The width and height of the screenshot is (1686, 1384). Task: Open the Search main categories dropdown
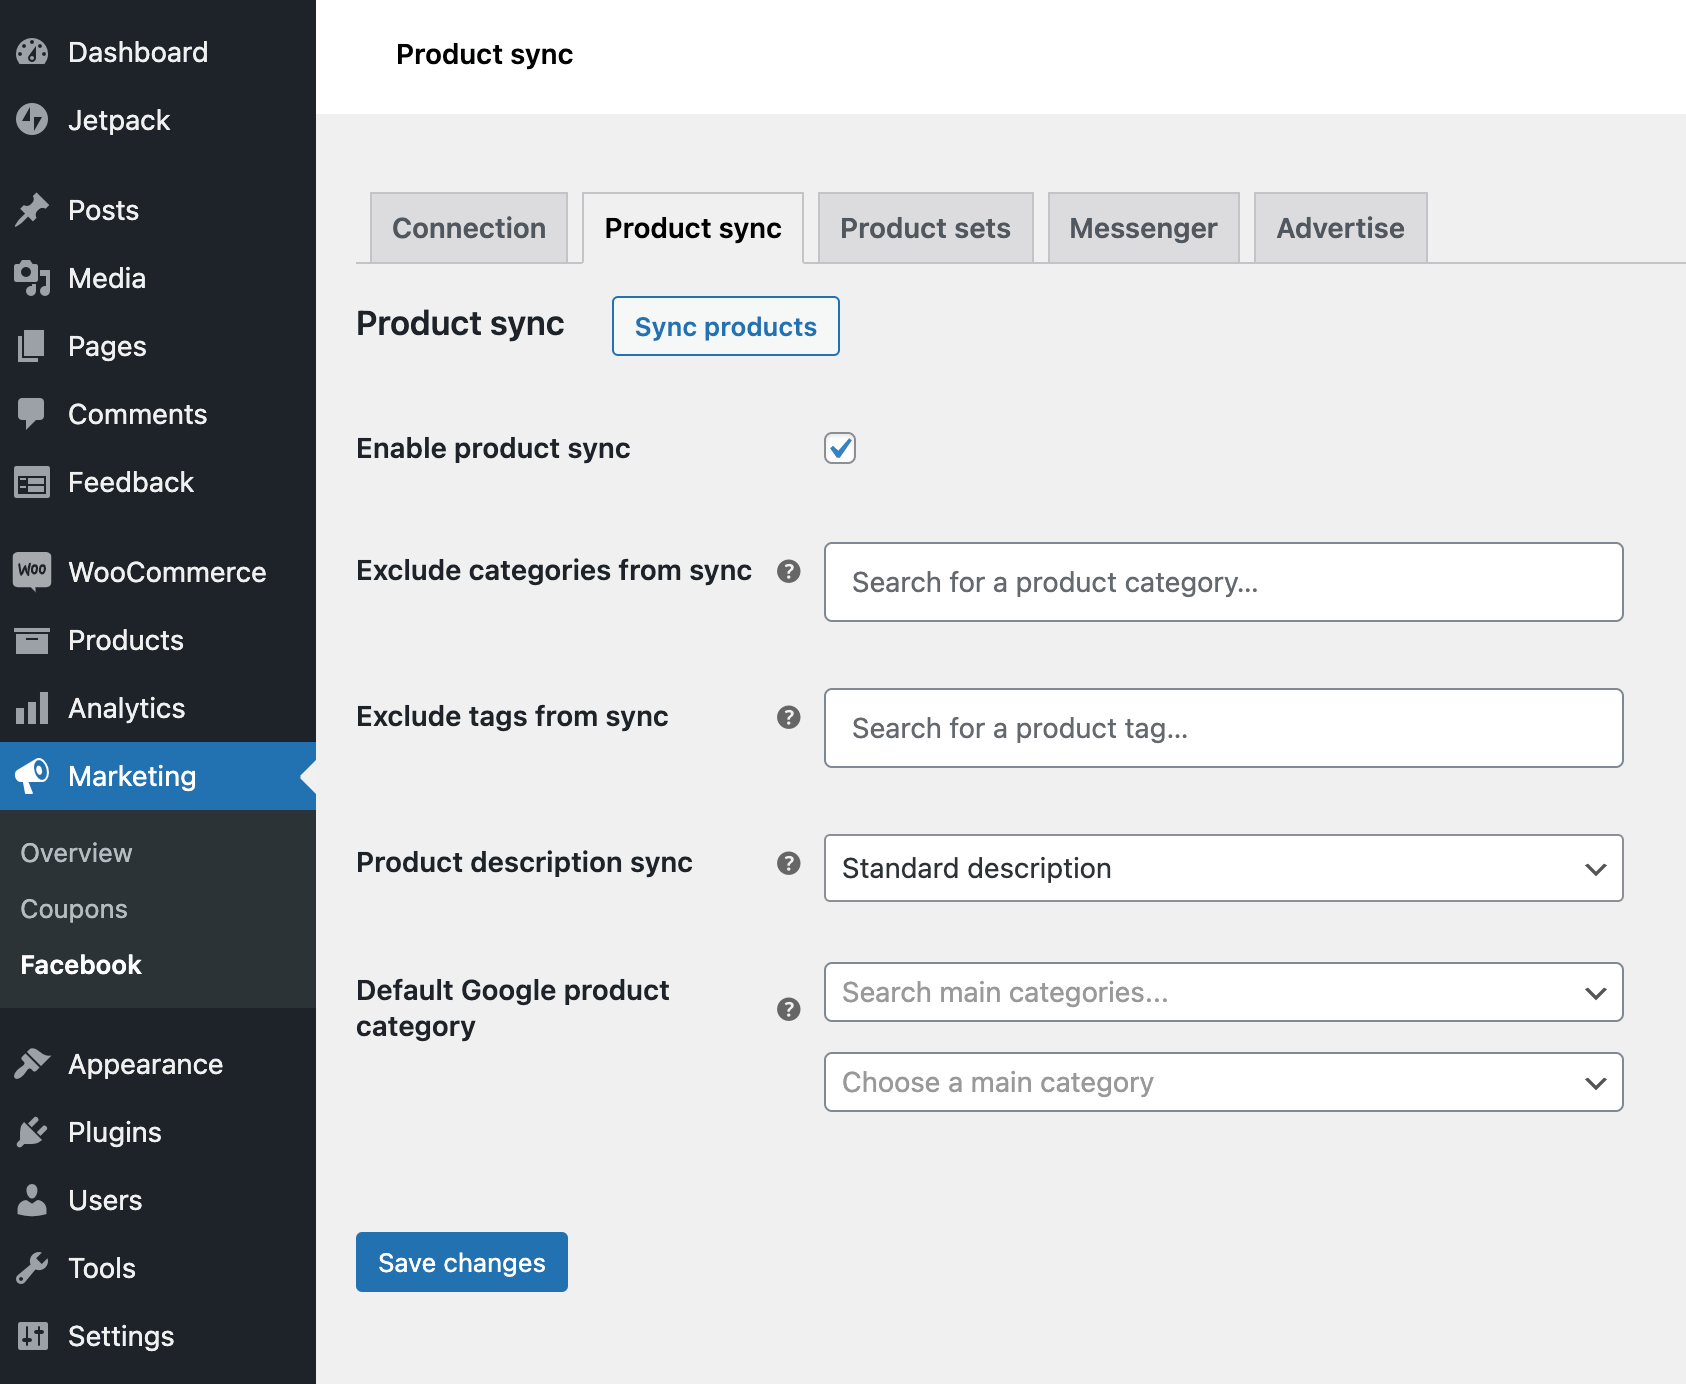(x=1222, y=992)
